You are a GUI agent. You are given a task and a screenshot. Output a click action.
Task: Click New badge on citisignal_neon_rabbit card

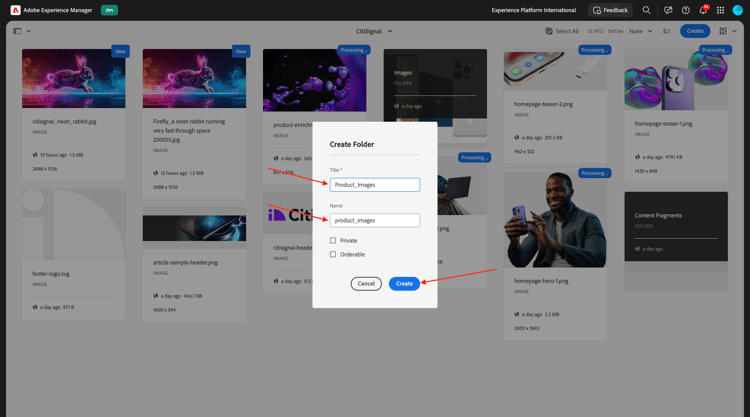(x=121, y=51)
